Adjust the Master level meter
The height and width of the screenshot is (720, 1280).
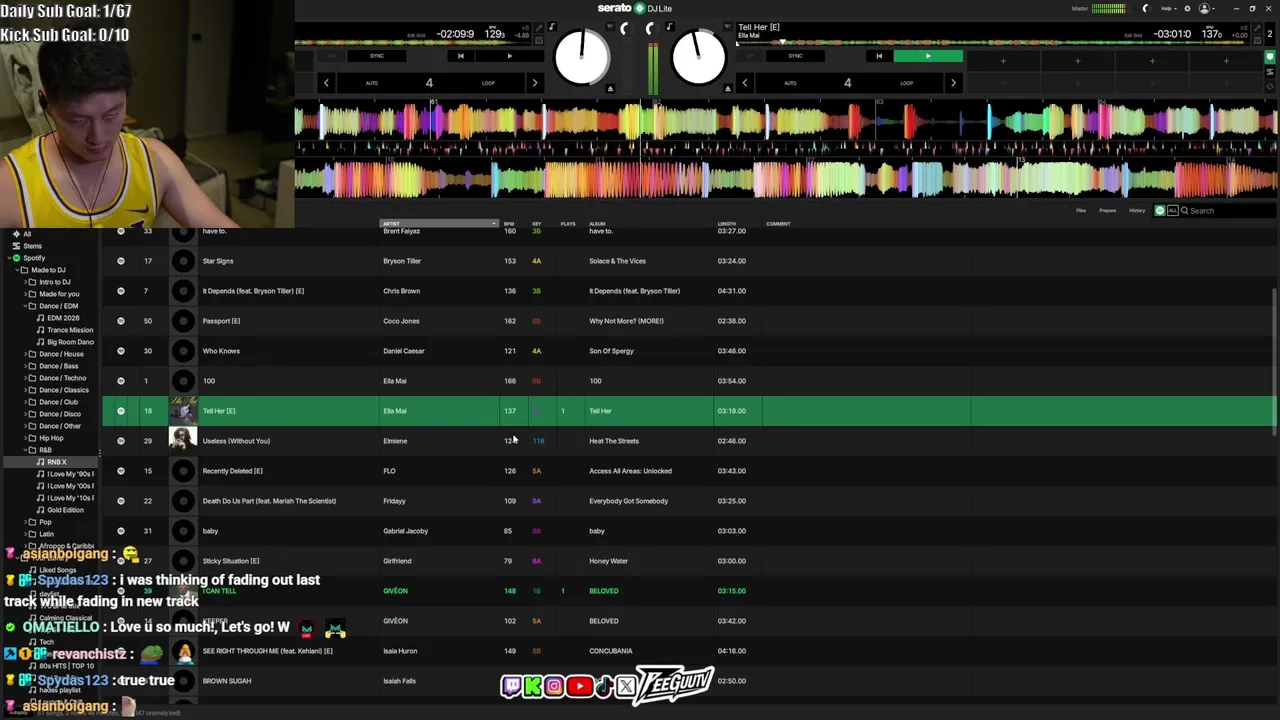1108,9
